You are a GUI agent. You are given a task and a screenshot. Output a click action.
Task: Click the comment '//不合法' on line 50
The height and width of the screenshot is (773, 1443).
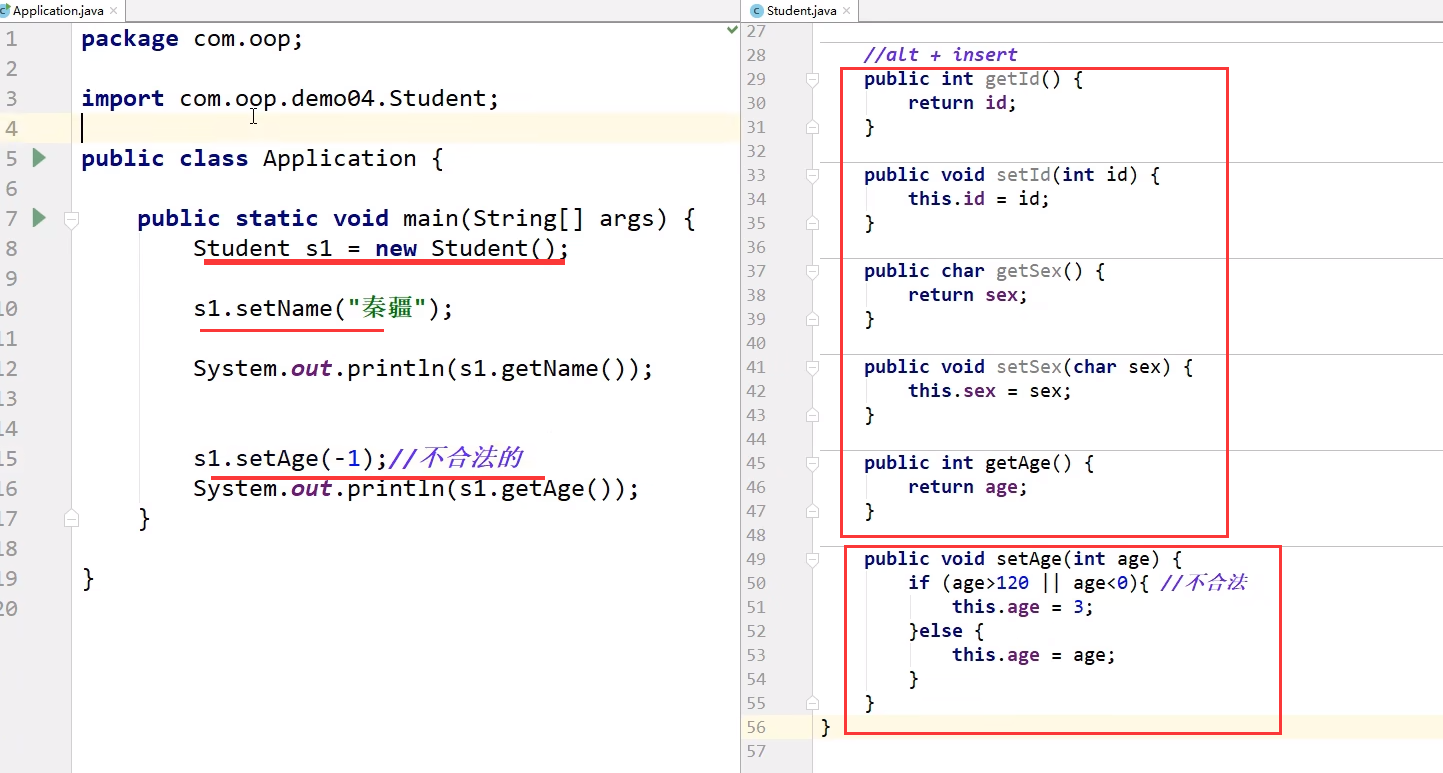(x=1204, y=583)
